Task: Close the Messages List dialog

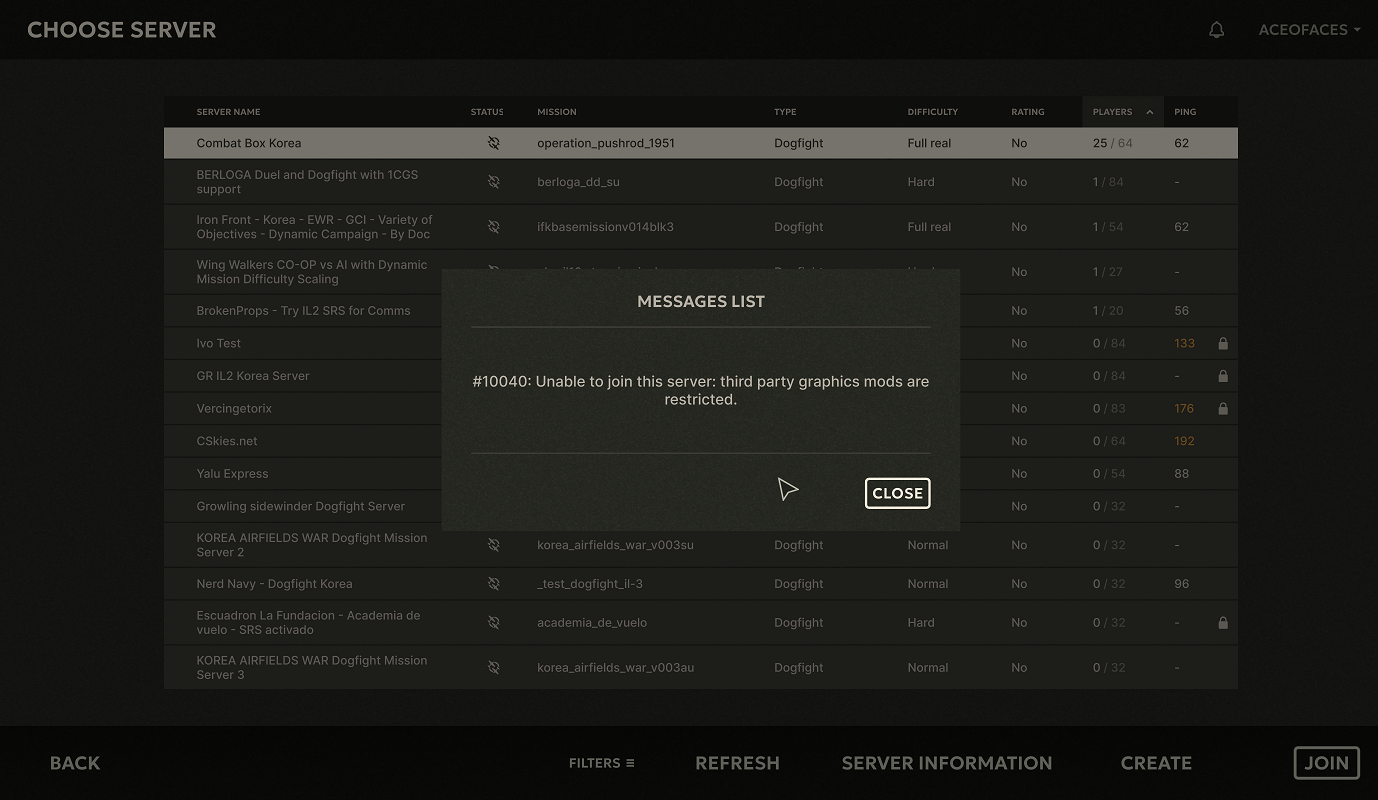Action: (x=897, y=493)
